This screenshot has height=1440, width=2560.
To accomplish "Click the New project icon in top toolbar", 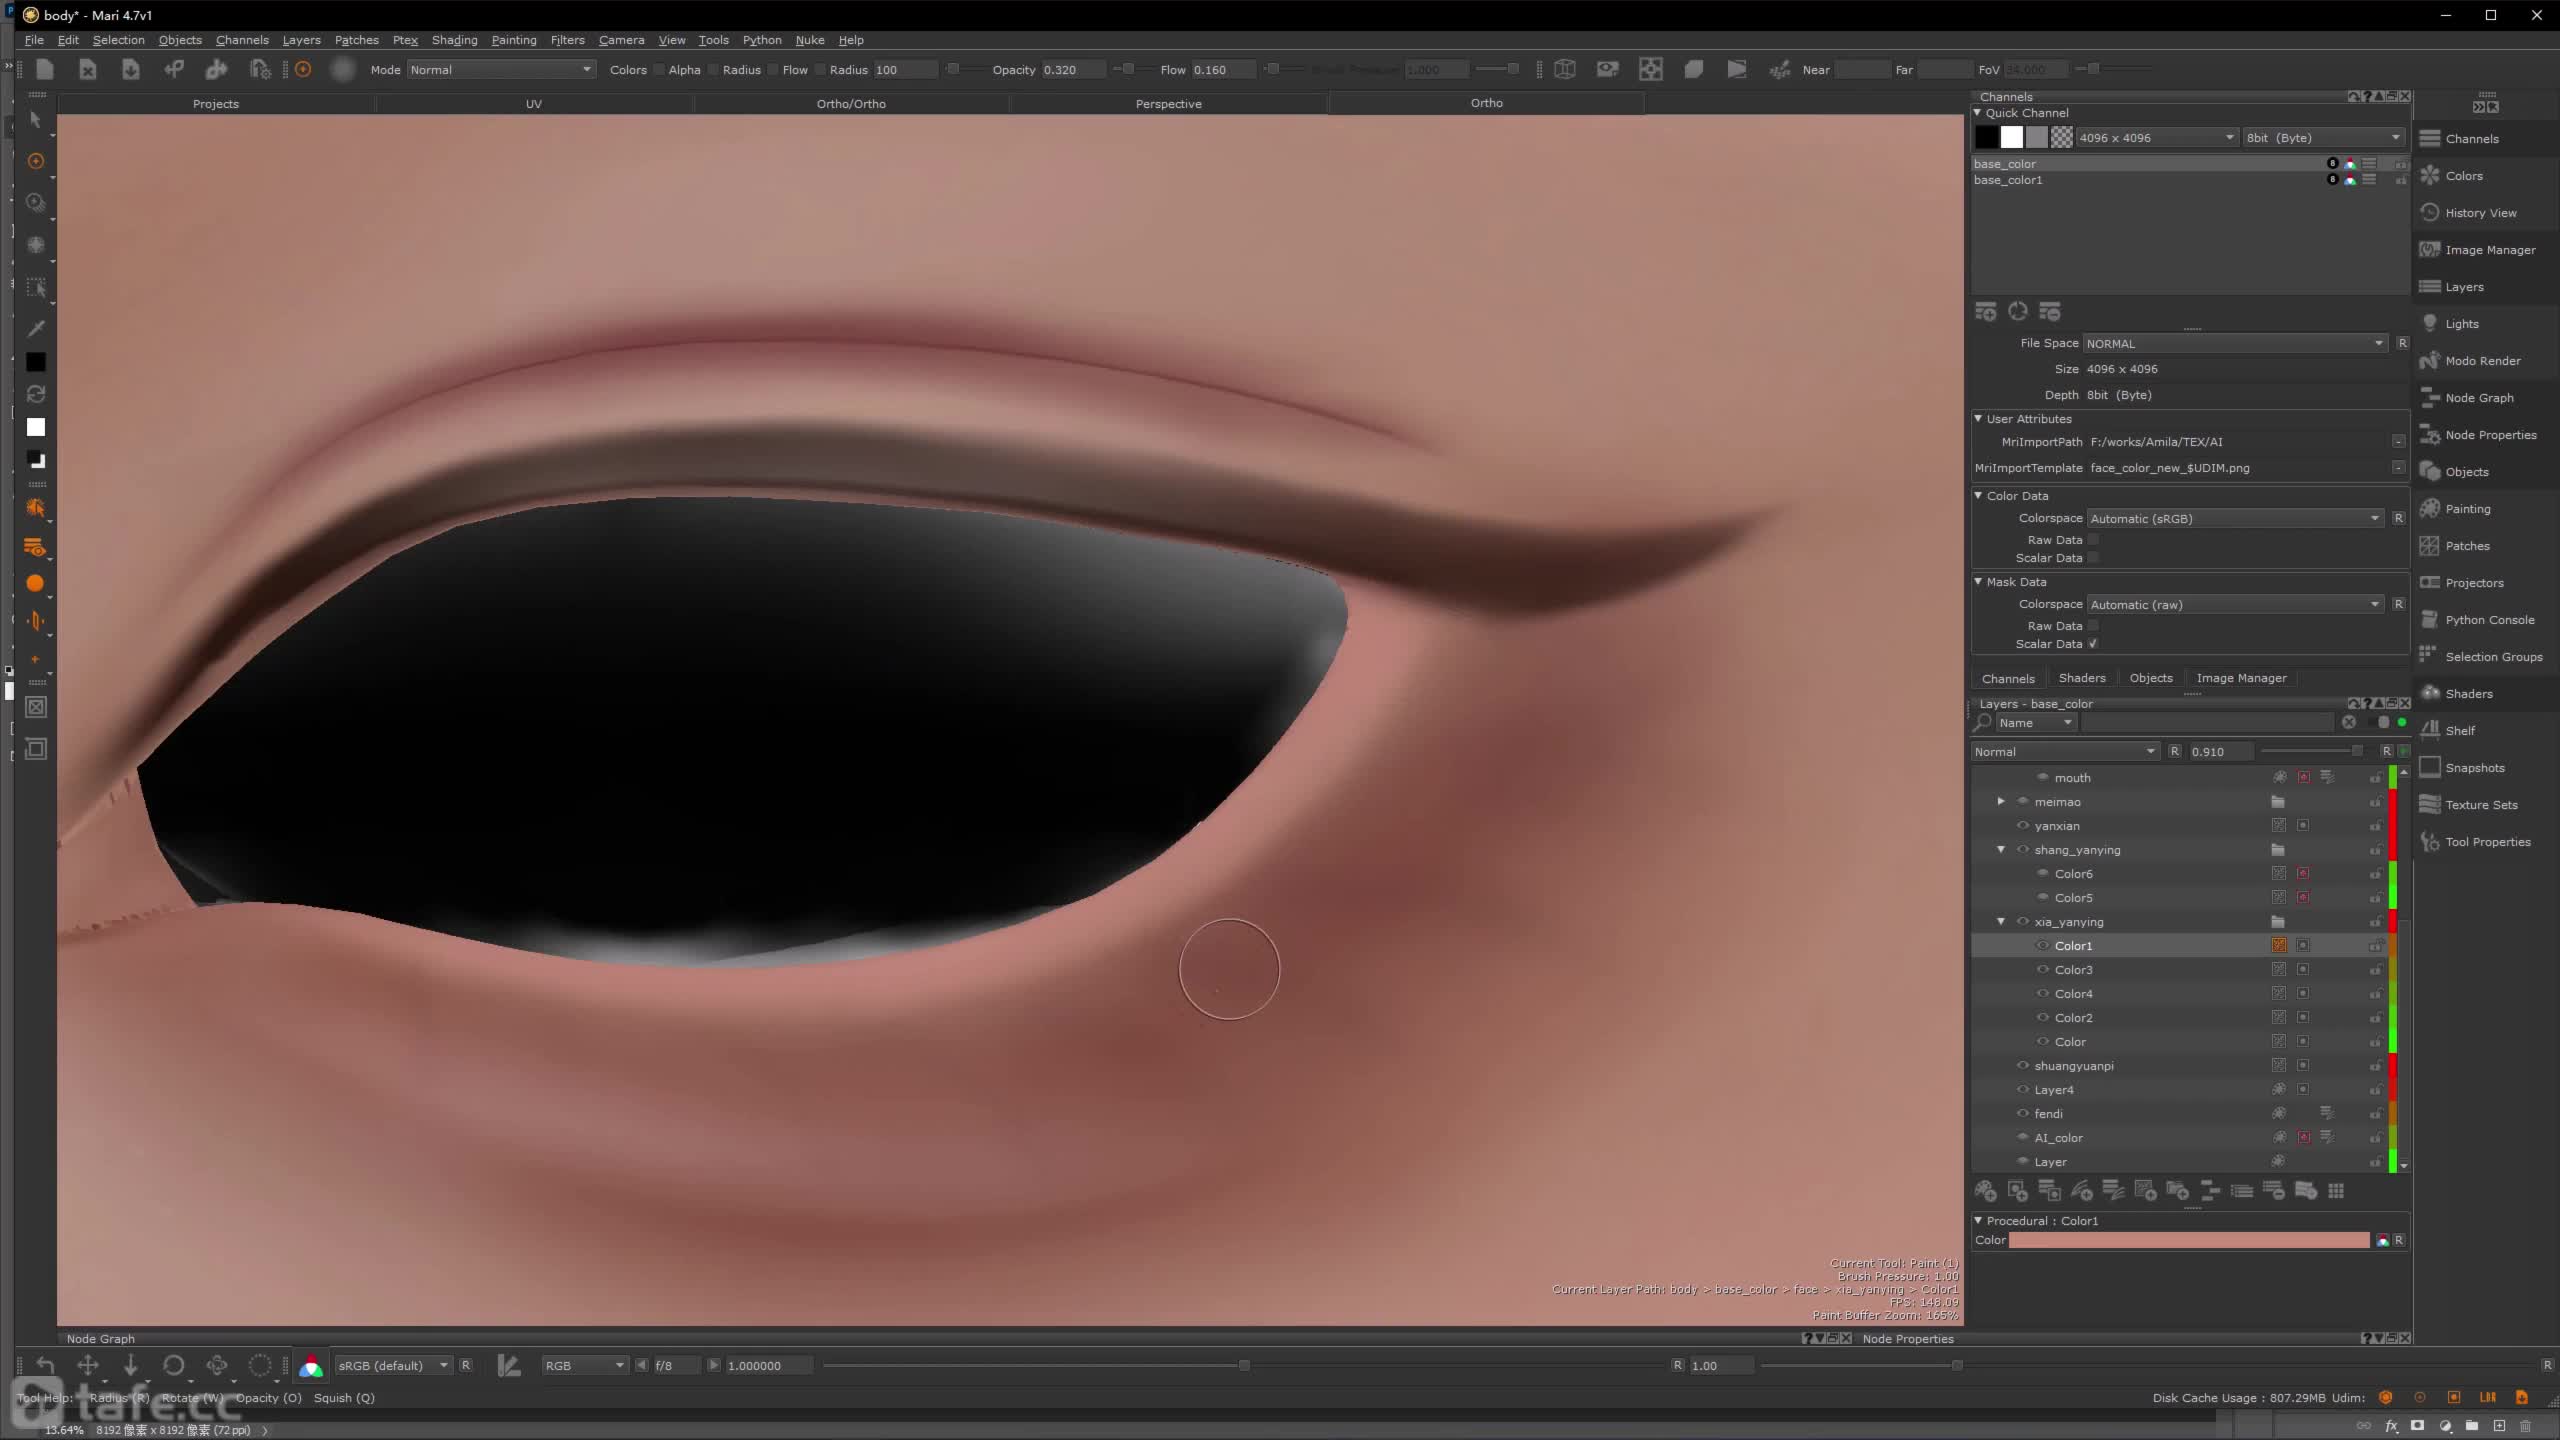I will point(44,69).
